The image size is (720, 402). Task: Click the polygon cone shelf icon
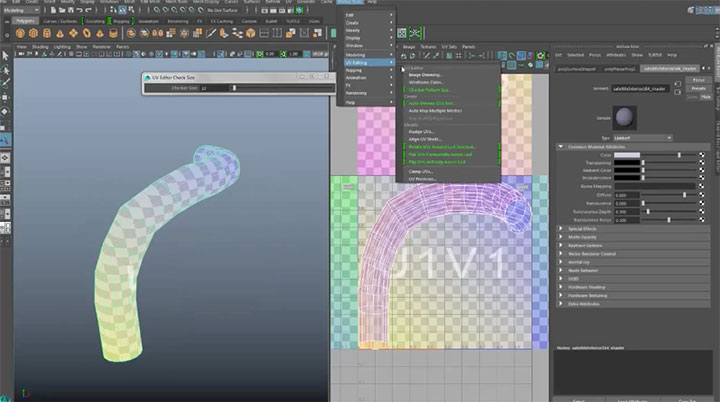click(x=60, y=33)
